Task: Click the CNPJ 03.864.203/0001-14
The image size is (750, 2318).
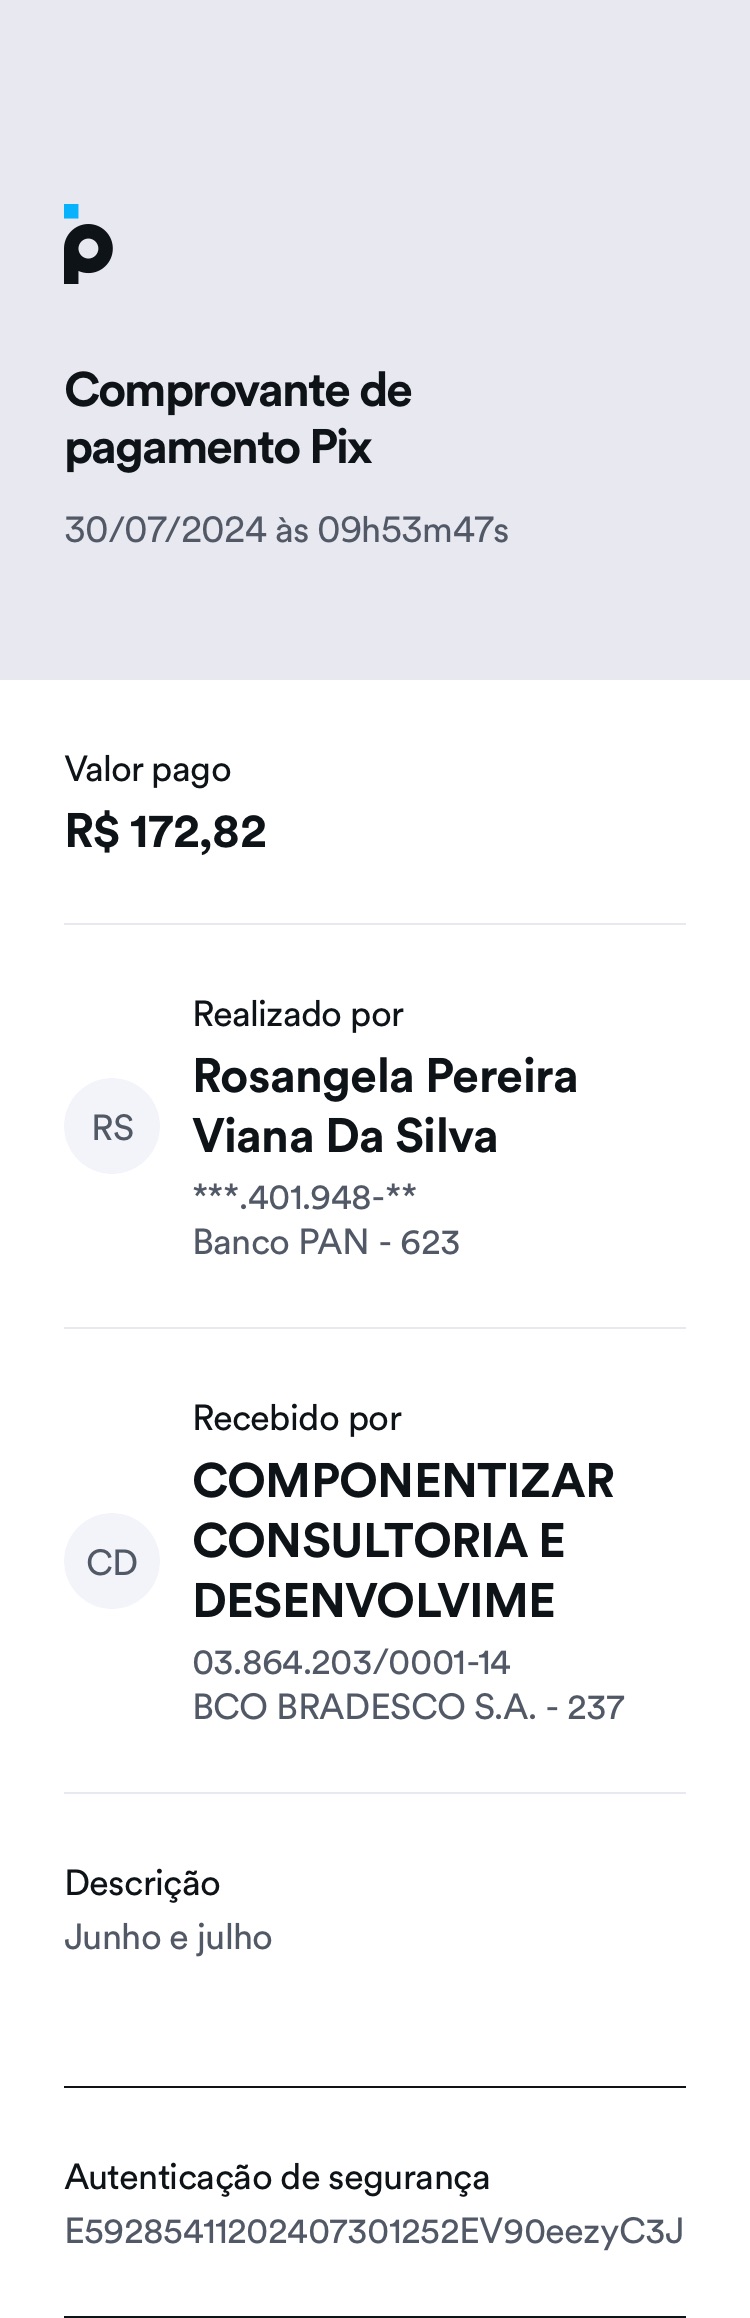Action: [x=351, y=1662]
